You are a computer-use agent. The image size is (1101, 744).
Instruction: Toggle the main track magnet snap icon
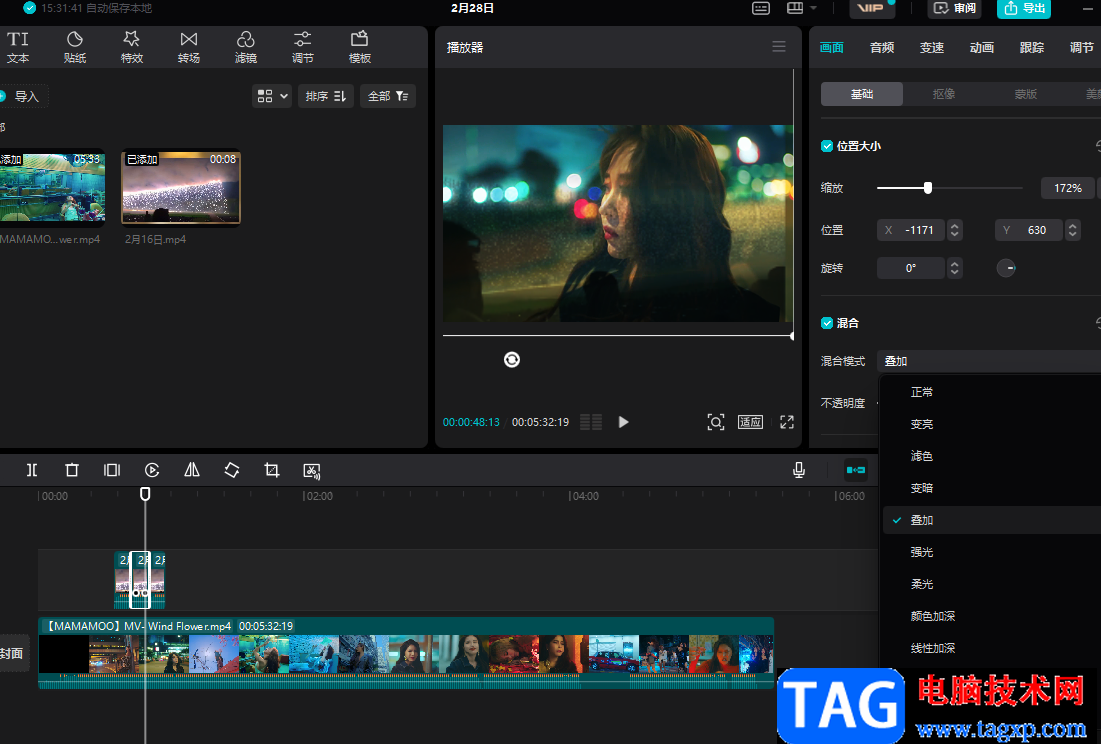click(855, 470)
